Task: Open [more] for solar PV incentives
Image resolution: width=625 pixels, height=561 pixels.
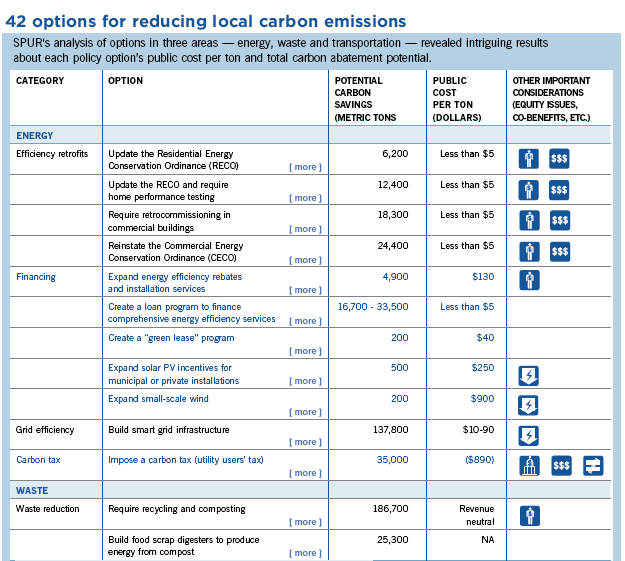Action: [305, 381]
